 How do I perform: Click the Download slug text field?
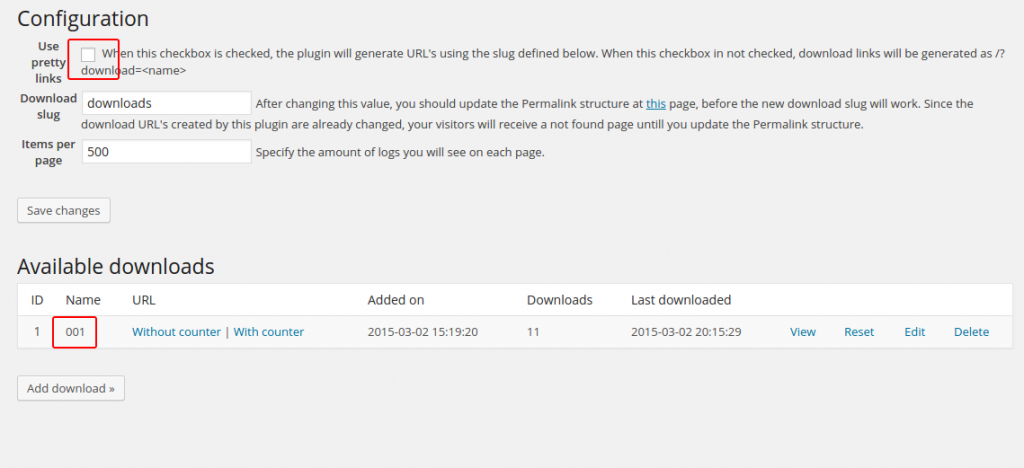coord(166,103)
